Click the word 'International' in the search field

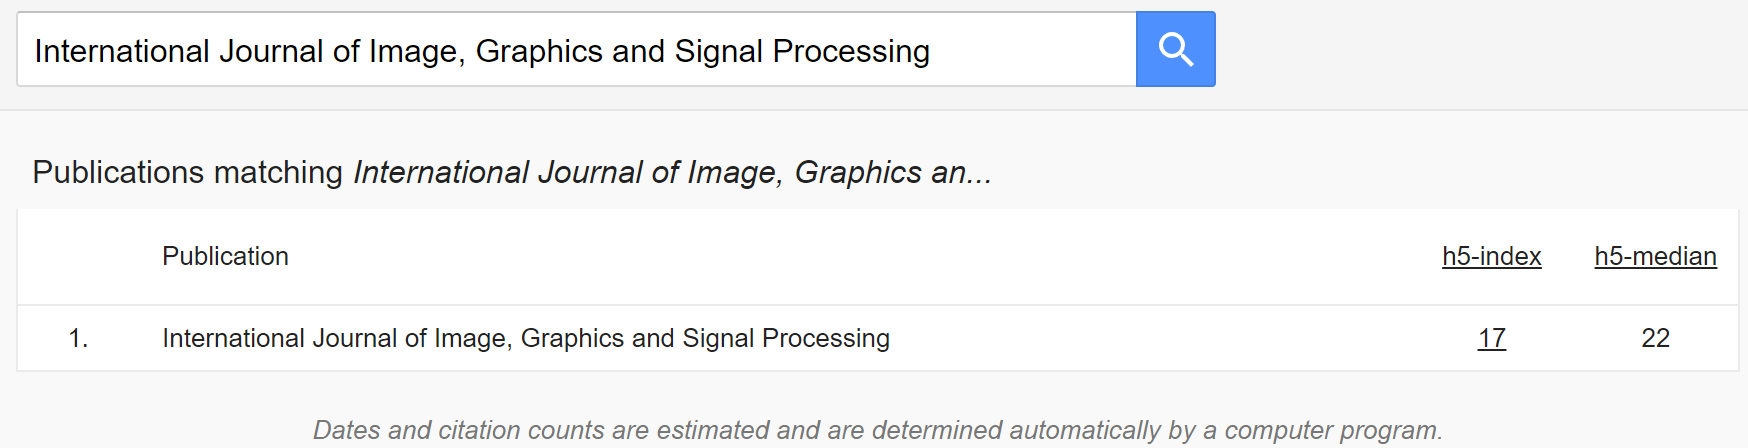click(122, 51)
